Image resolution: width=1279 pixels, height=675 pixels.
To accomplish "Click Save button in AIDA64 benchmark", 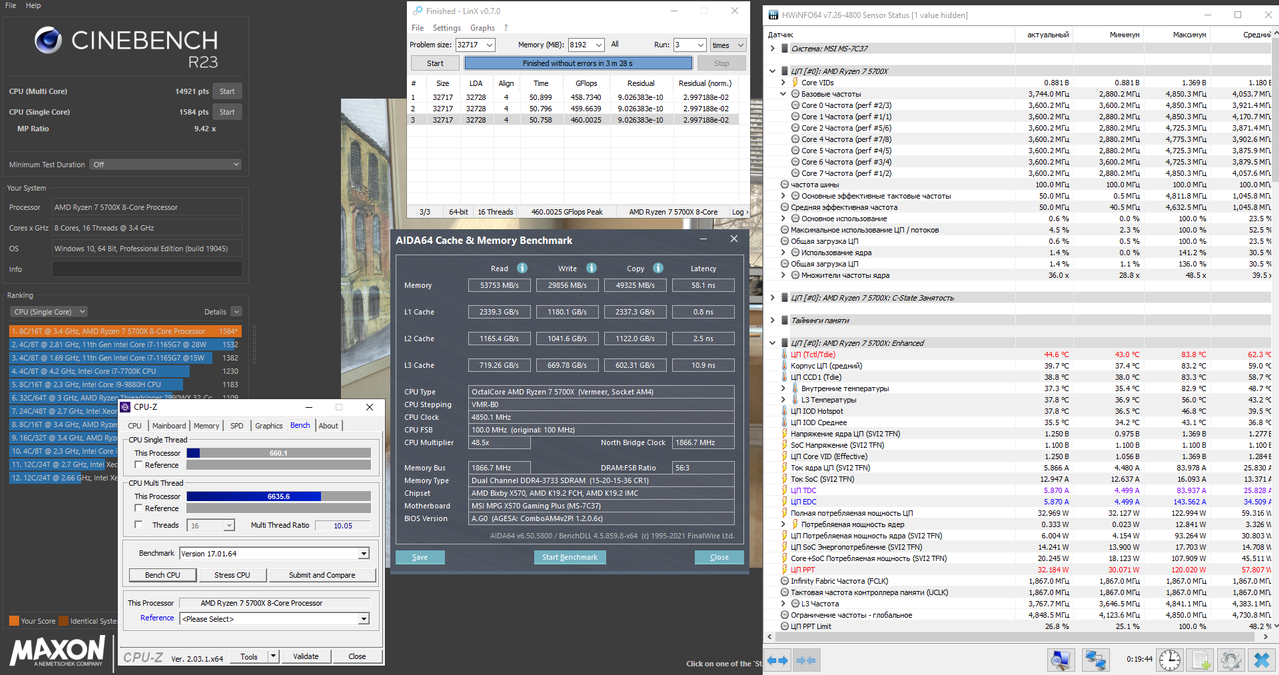I will pyautogui.click(x=420, y=557).
